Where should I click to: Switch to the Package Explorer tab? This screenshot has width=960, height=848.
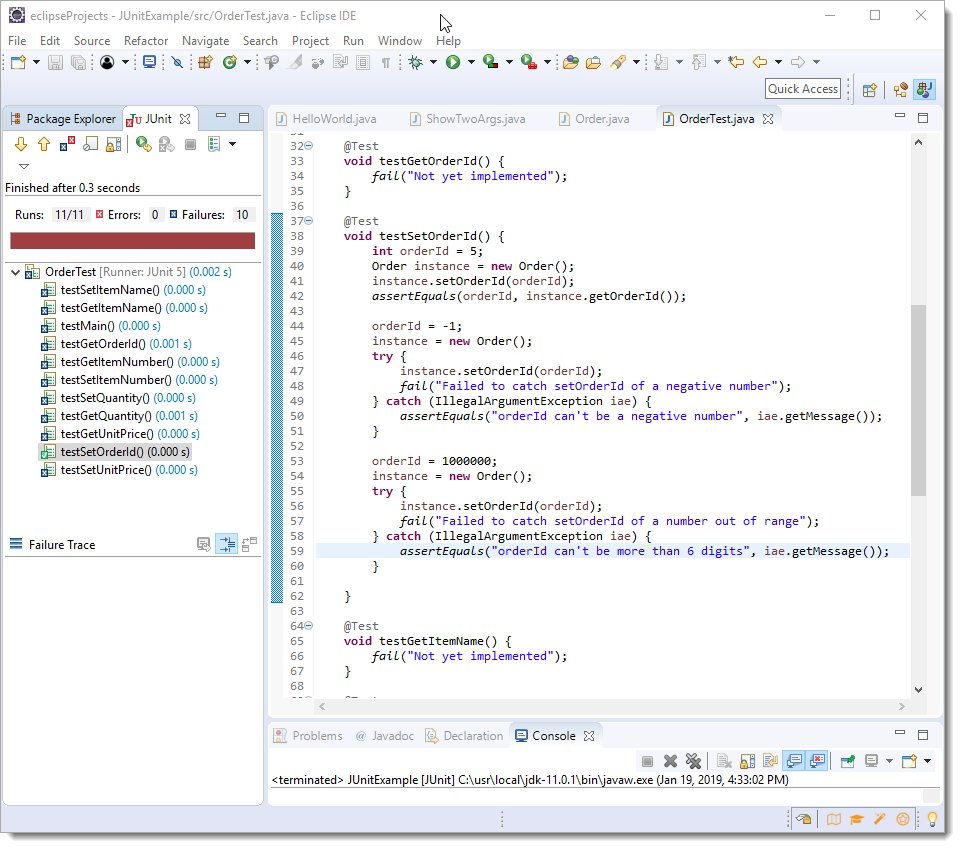coord(63,119)
